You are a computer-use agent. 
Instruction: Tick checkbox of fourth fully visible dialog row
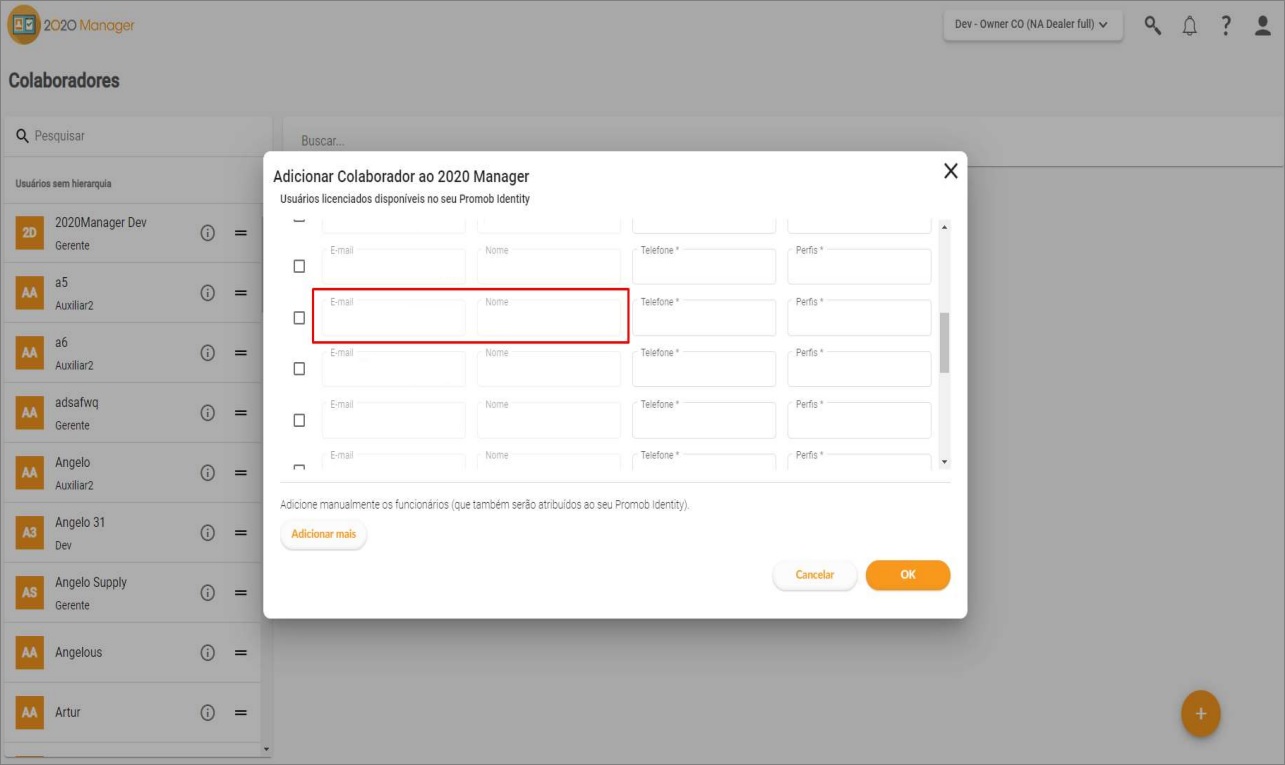pyautogui.click(x=299, y=421)
